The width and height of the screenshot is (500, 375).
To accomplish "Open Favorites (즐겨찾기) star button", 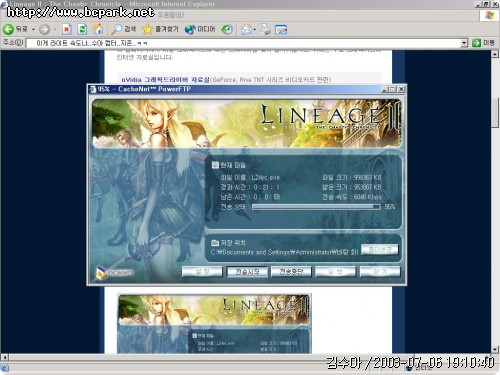I will [160, 29].
